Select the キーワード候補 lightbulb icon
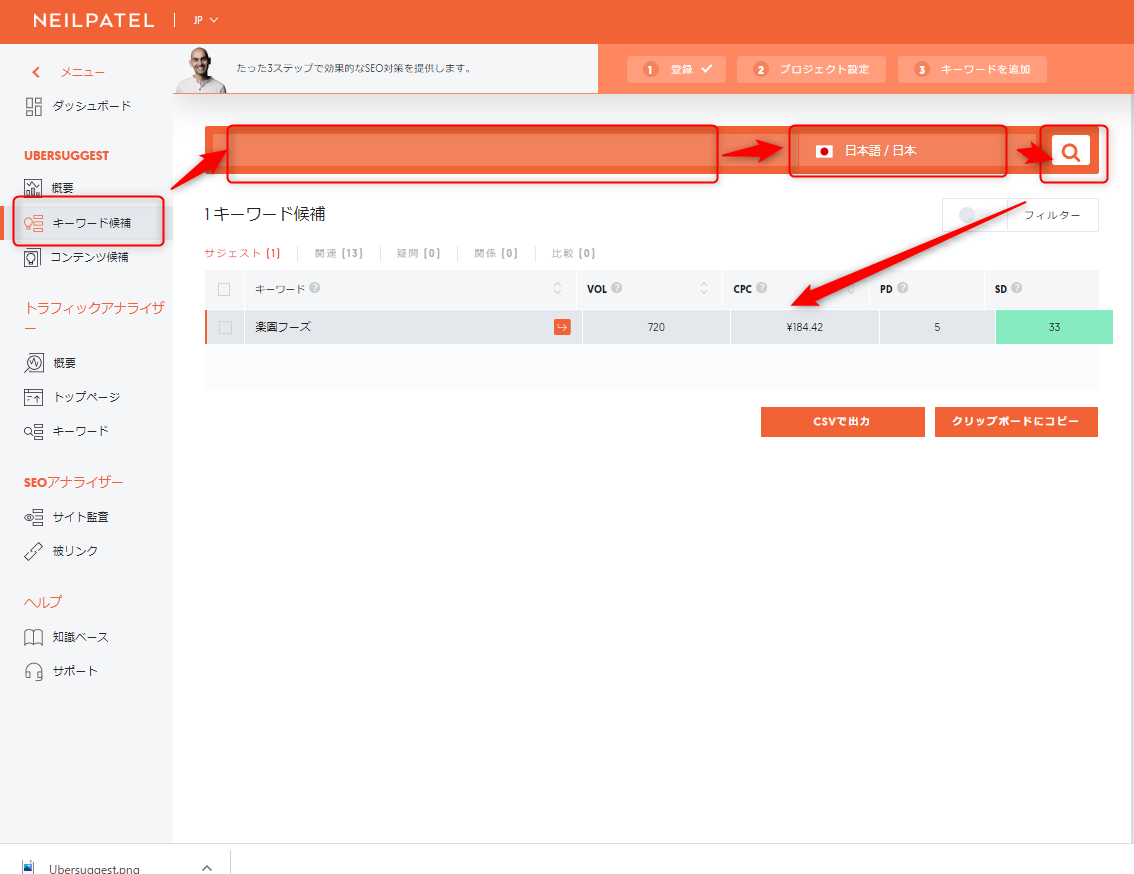 point(33,223)
